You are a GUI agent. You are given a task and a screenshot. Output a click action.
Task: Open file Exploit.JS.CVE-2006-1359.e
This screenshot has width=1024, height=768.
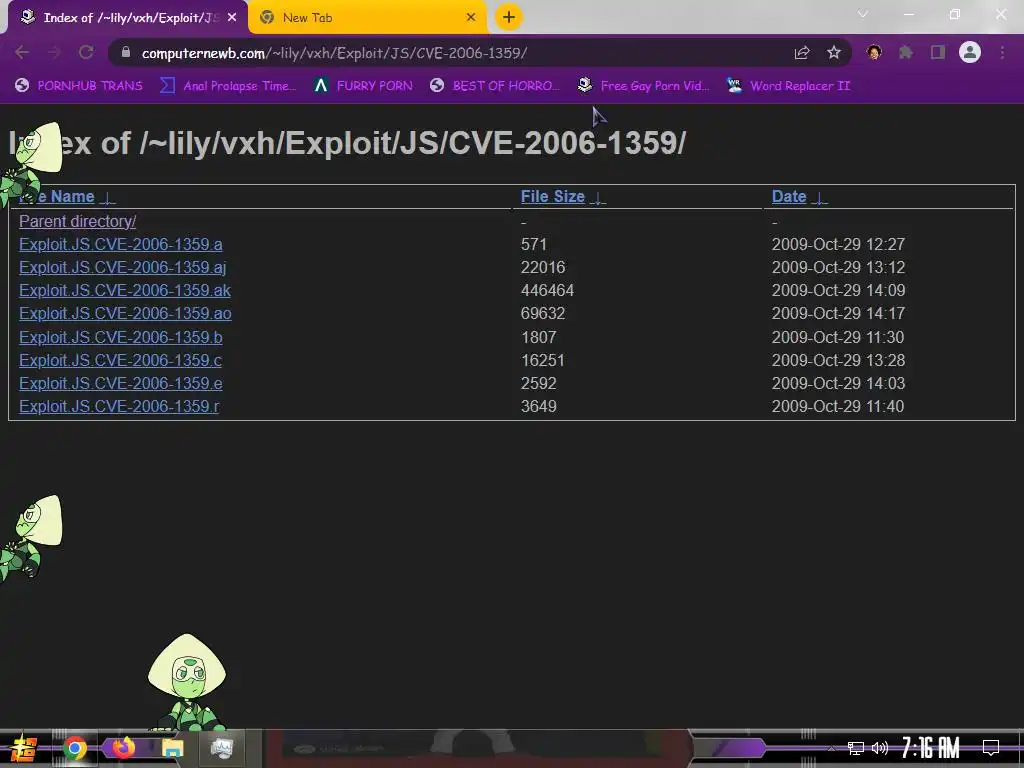click(121, 383)
